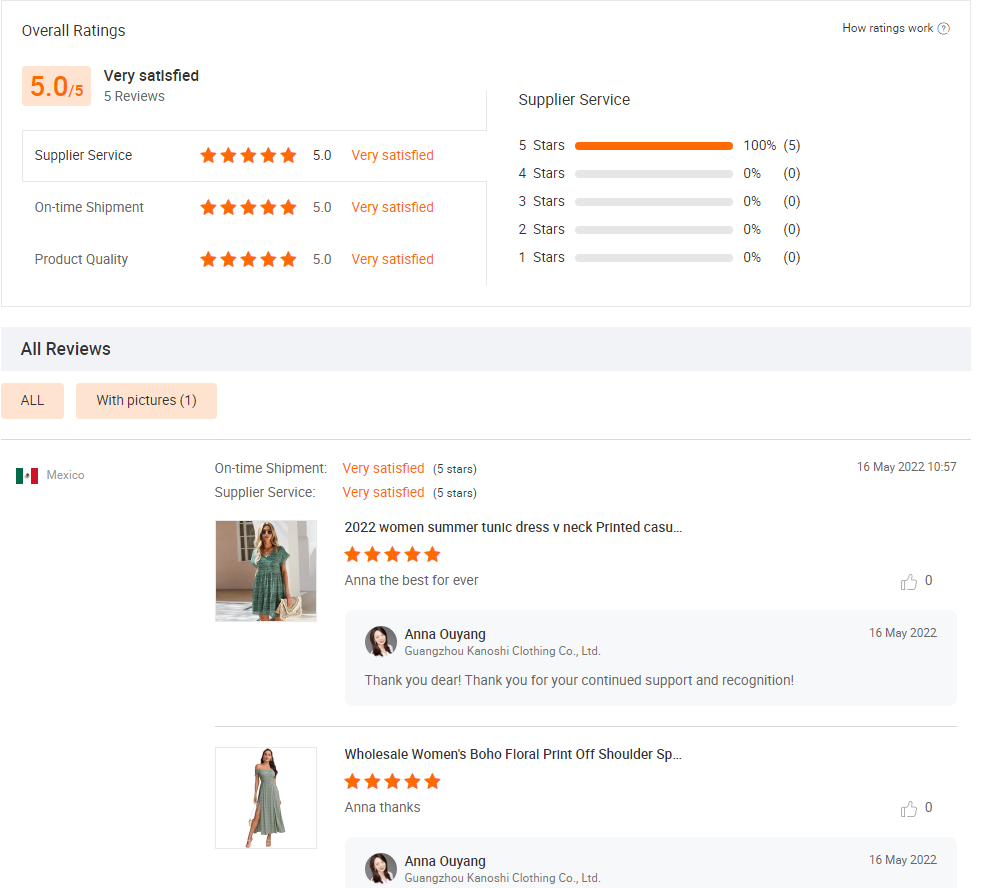Click thumbs-up on 'Anna thanks' review
Viewport: 983px width, 888px height.
click(x=908, y=809)
